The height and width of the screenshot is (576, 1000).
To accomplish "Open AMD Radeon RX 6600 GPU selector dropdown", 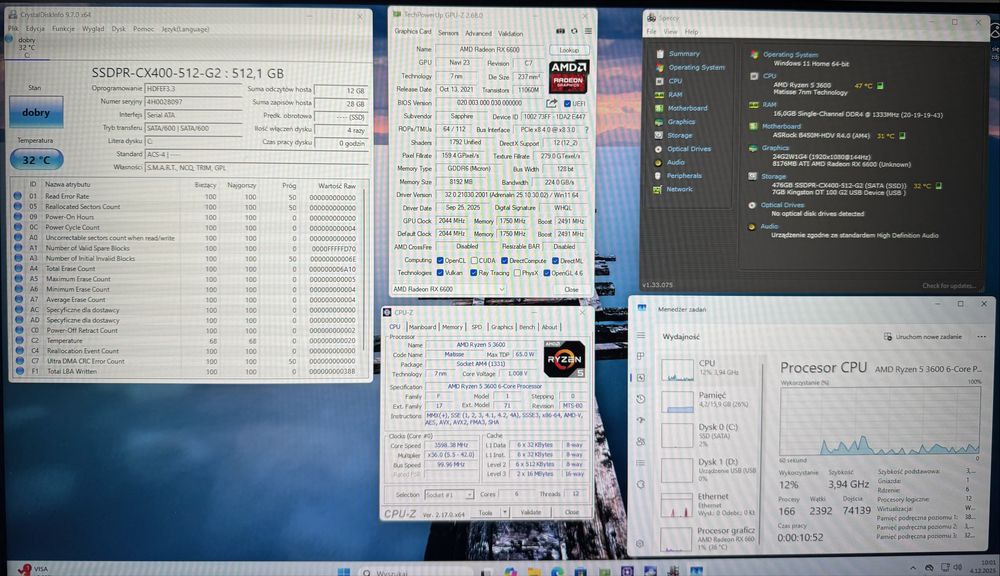I will pyautogui.click(x=449, y=289).
